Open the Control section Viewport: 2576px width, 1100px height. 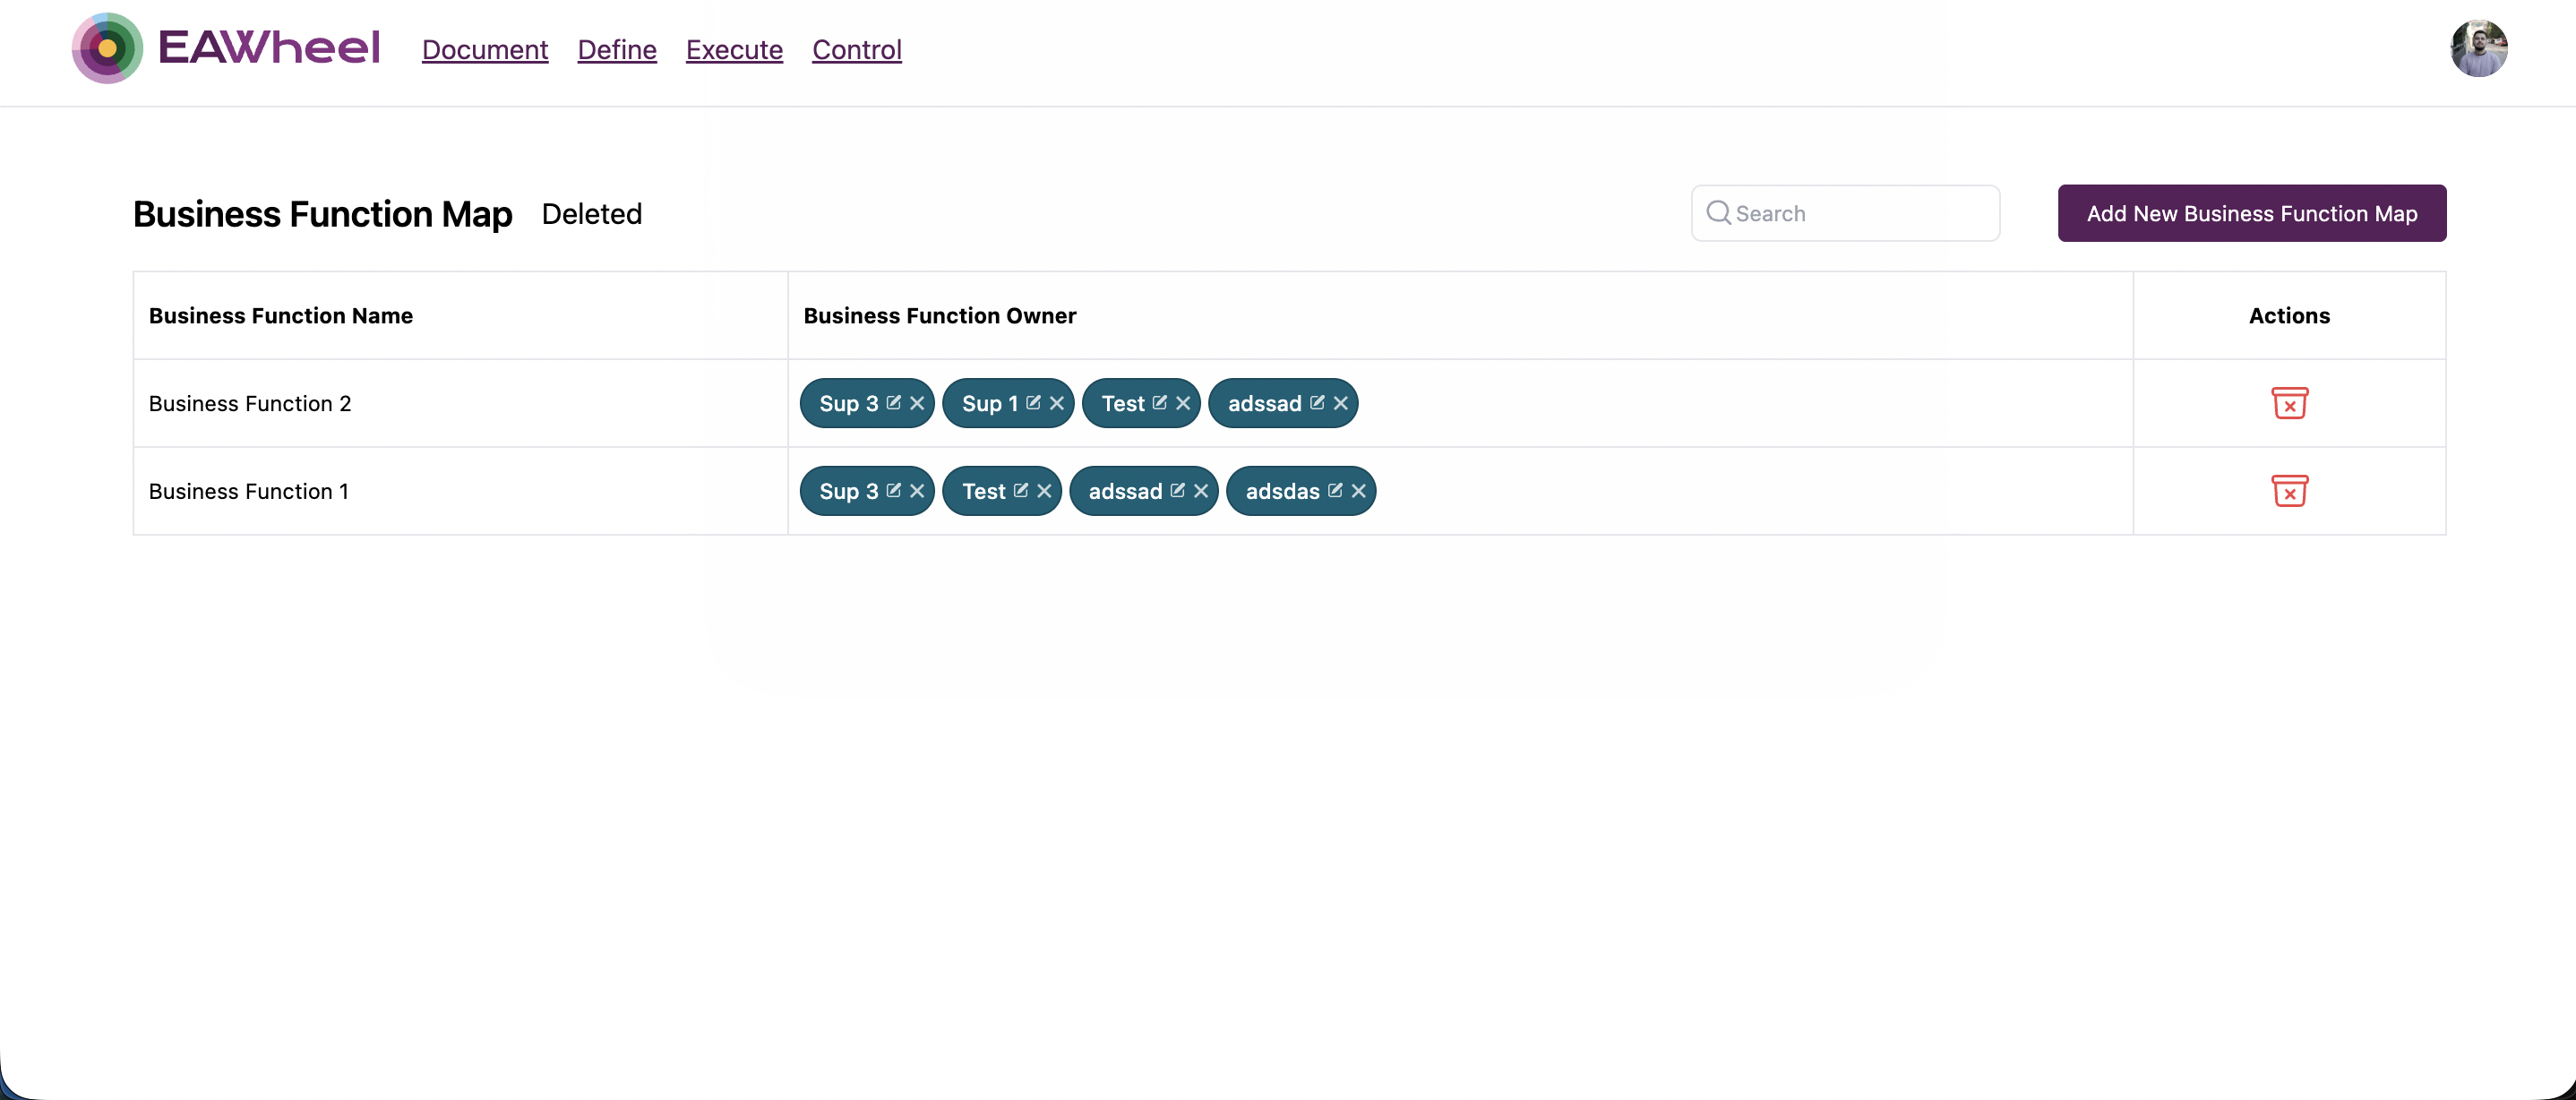[x=856, y=49]
